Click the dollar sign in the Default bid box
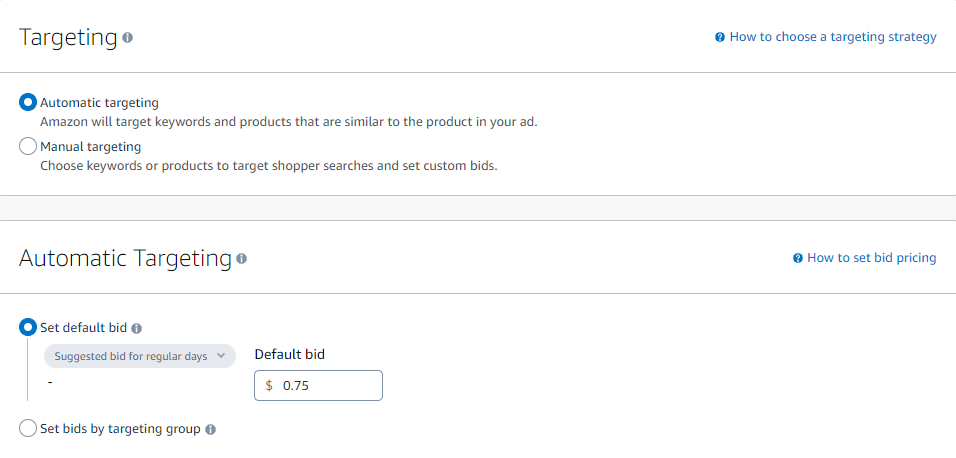 coord(269,385)
